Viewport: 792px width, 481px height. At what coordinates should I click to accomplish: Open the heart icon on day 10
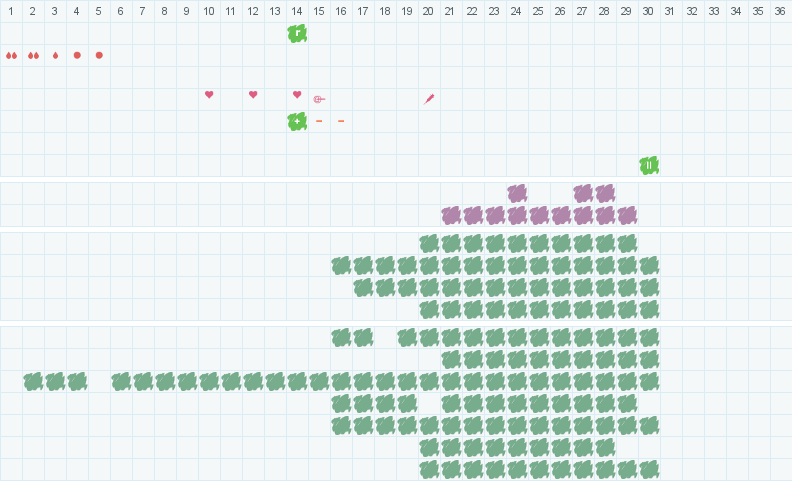(x=209, y=94)
